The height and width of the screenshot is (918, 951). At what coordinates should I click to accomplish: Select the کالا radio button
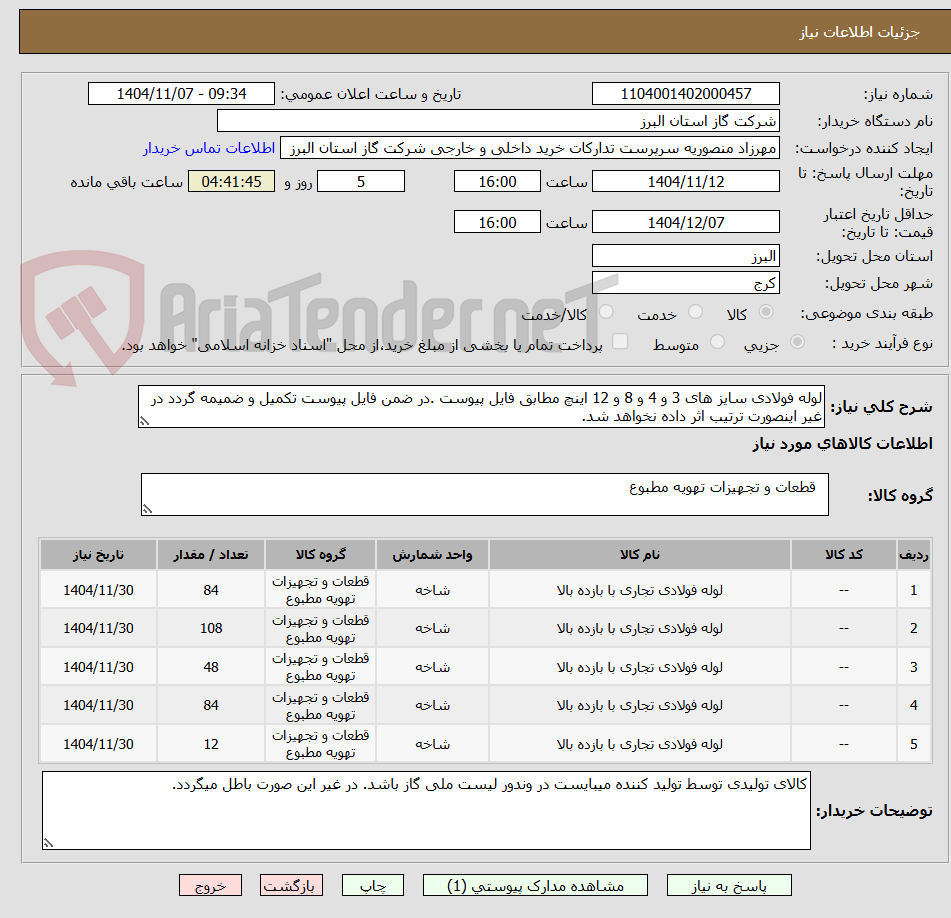[766, 312]
